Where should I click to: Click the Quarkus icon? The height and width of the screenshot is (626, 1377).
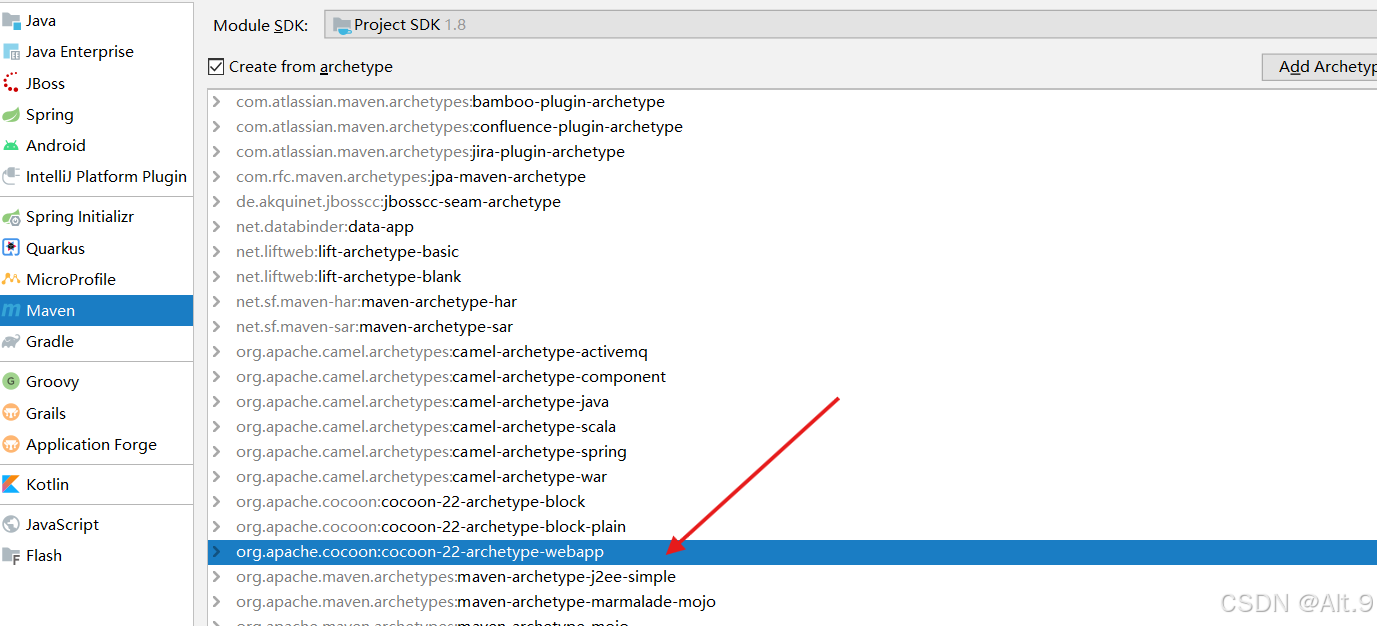point(11,249)
